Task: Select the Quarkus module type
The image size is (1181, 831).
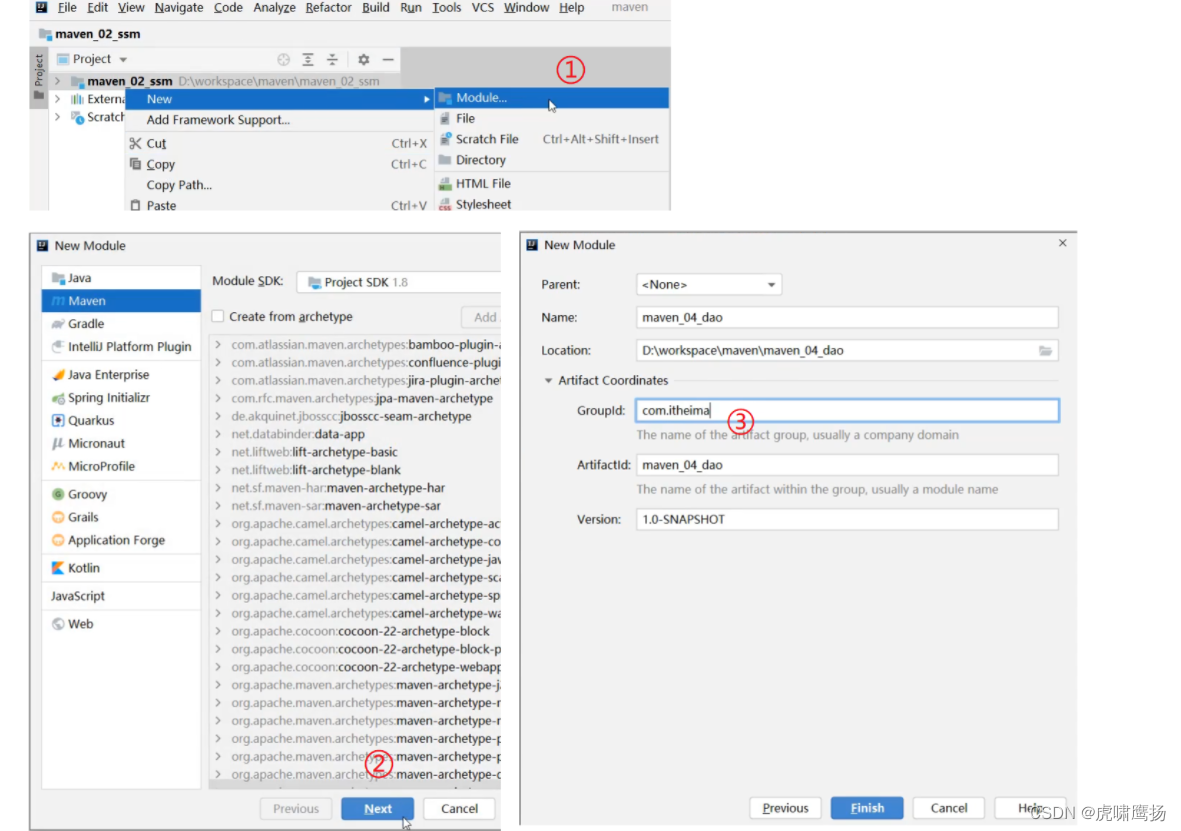Action: click(x=121, y=420)
